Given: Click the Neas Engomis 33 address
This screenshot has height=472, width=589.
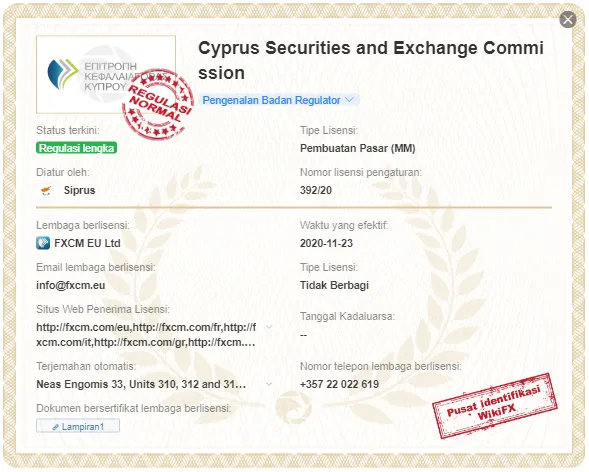Looking at the screenshot, I should tap(141, 384).
